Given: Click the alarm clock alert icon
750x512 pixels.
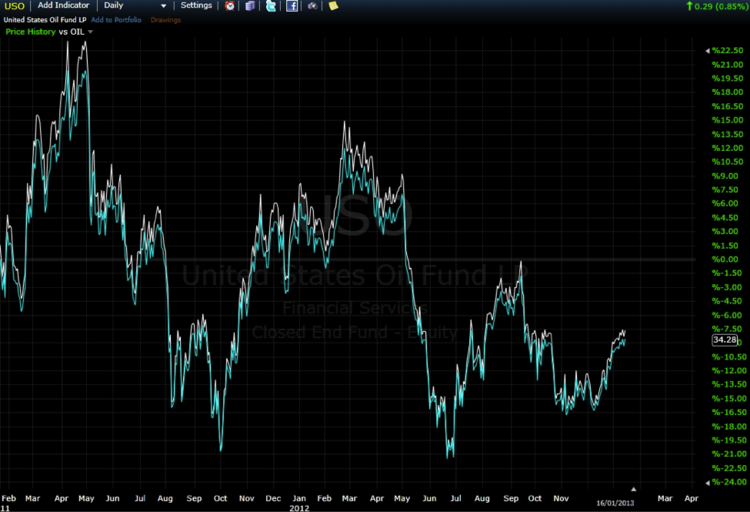Looking at the screenshot, I should pyautogui.click(x=230, y=6).
